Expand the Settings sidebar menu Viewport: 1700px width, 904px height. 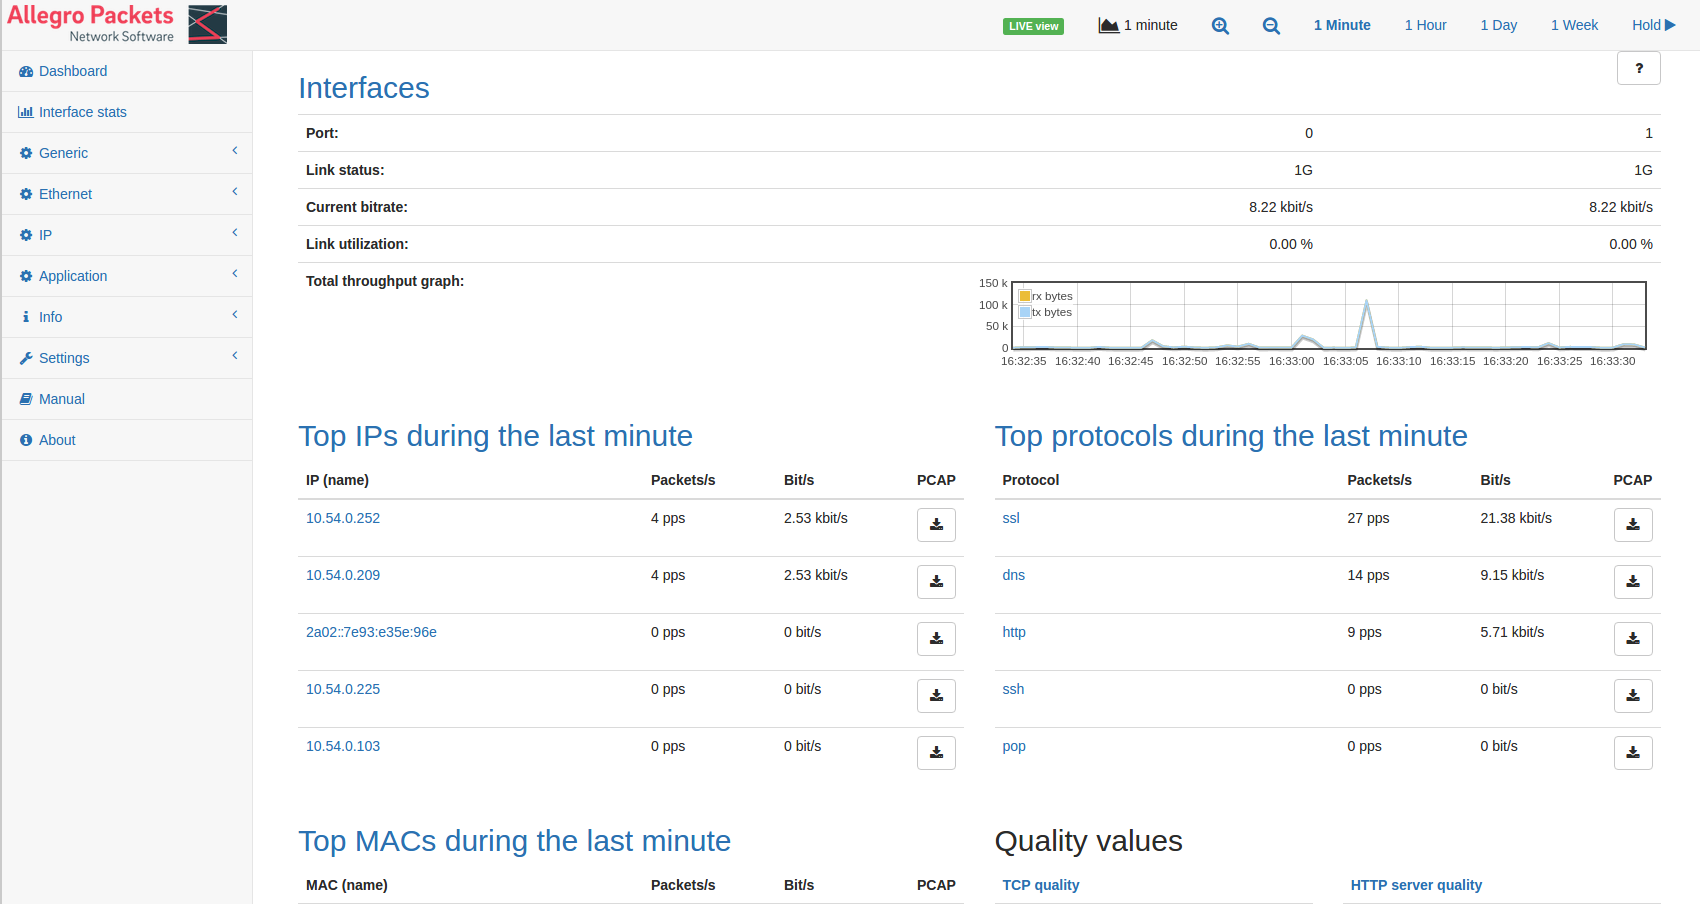point(127,358)
